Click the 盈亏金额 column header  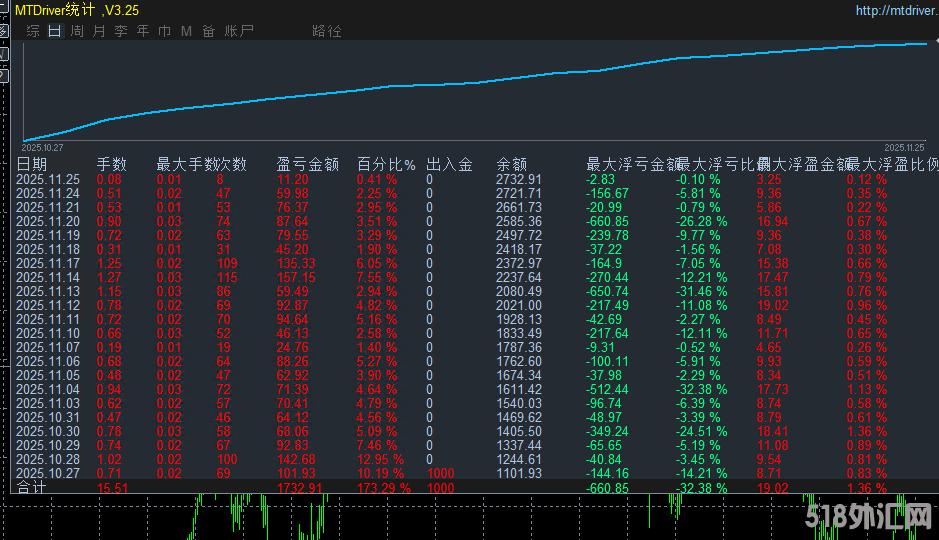point(307,164)
